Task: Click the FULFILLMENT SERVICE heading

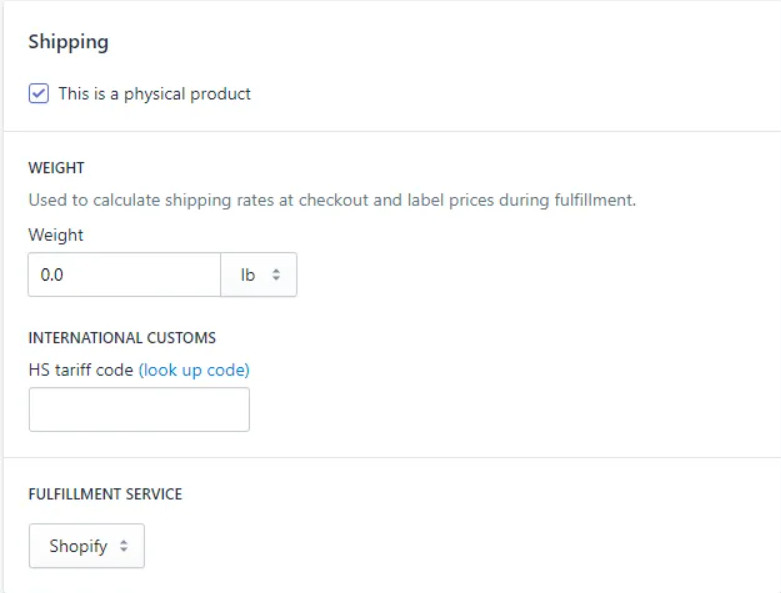Action: coord(105,494)
